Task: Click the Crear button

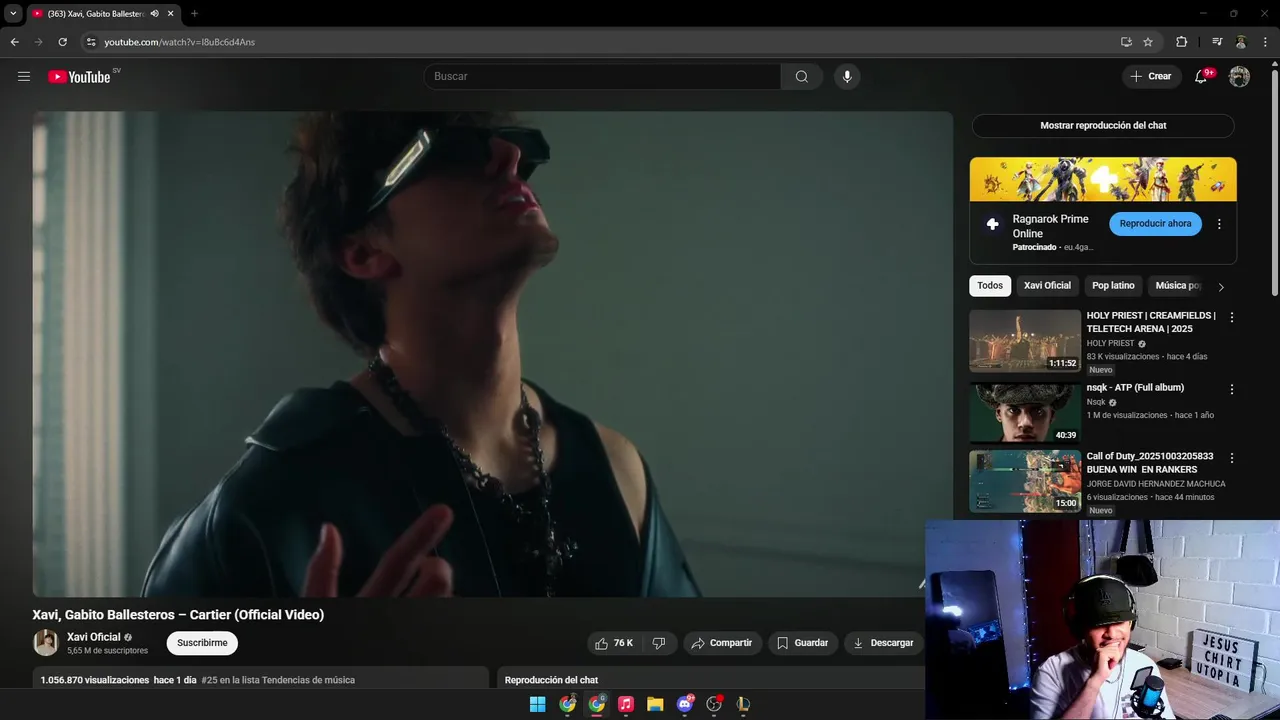Action: 1150,77
